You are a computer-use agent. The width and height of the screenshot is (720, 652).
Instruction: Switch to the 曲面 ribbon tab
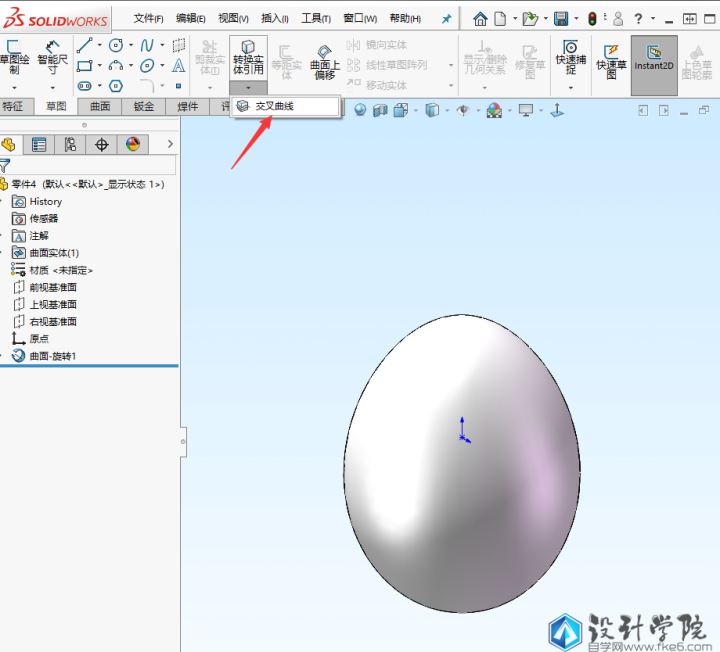pos(100,106)
